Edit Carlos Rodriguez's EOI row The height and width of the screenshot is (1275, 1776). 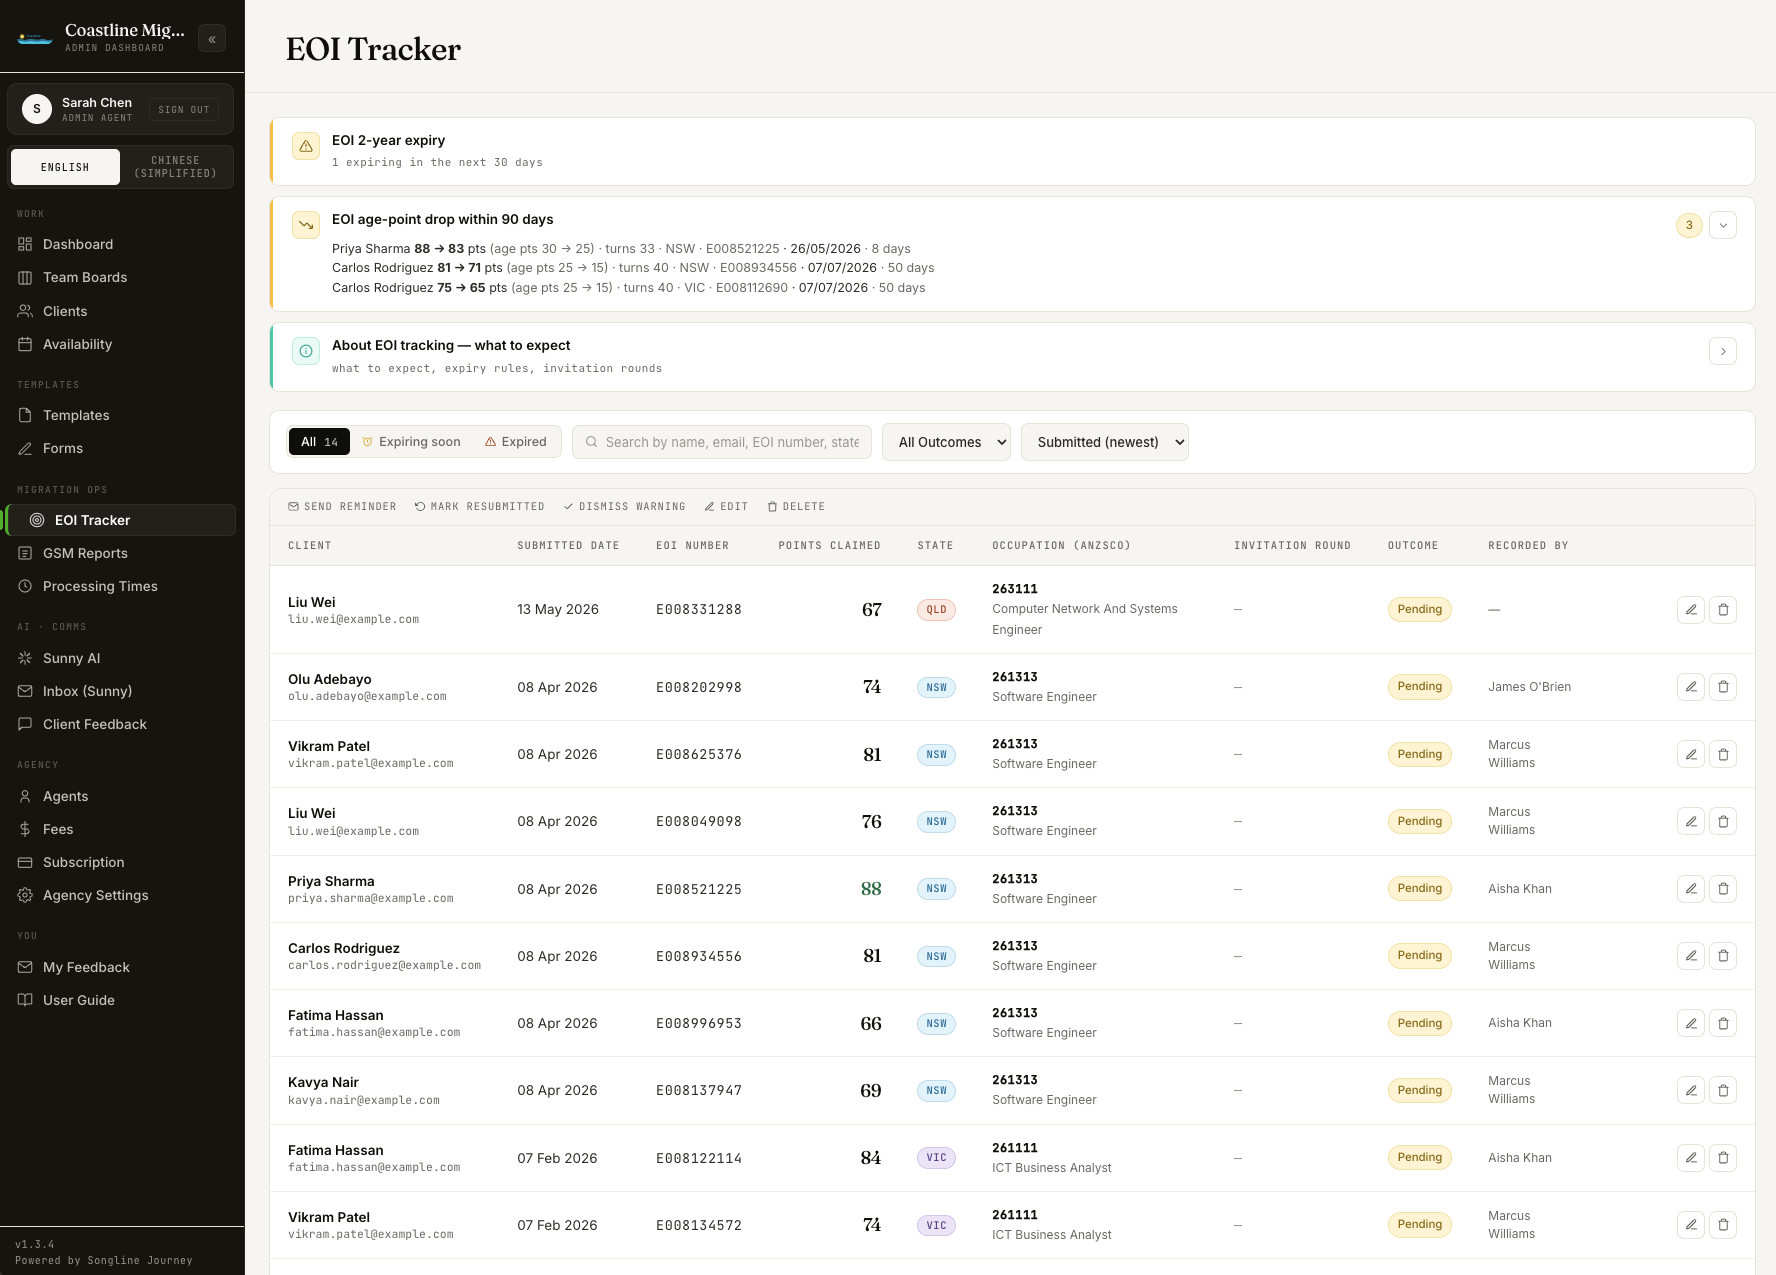1691,956
